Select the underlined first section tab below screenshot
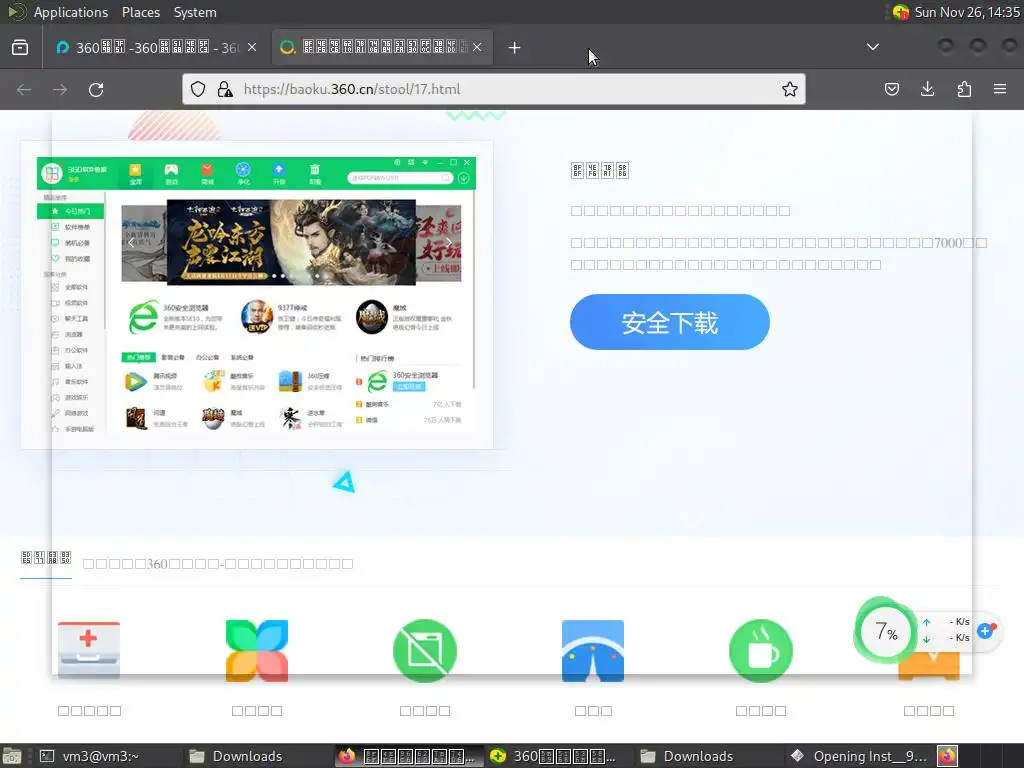Viewport: 1024px width, 768px height. (46, 558)
